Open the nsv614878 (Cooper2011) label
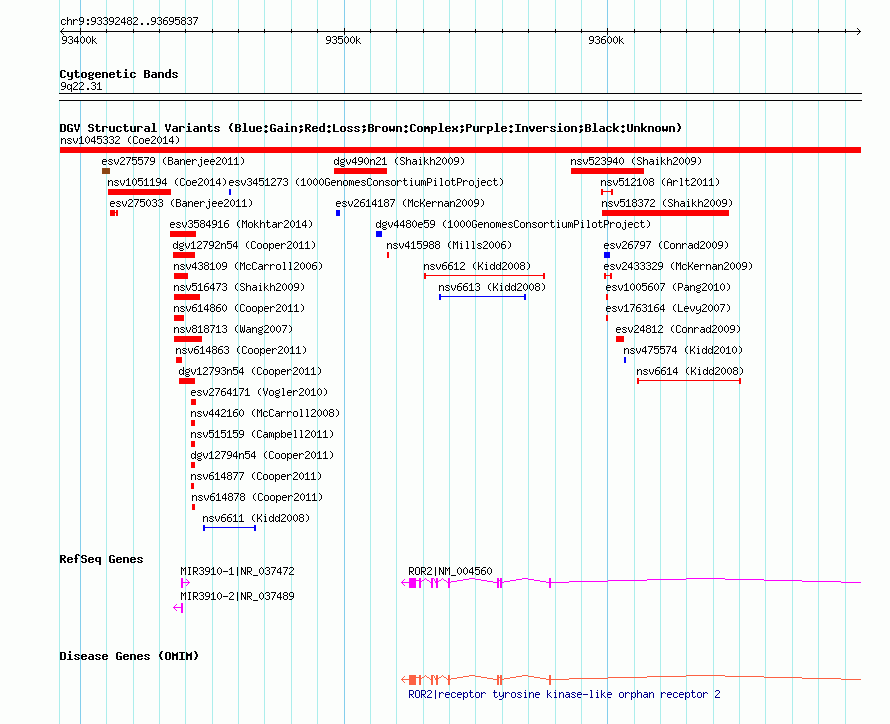The width and height of the screenshot is (890, 724). click(x=257, y=497)
